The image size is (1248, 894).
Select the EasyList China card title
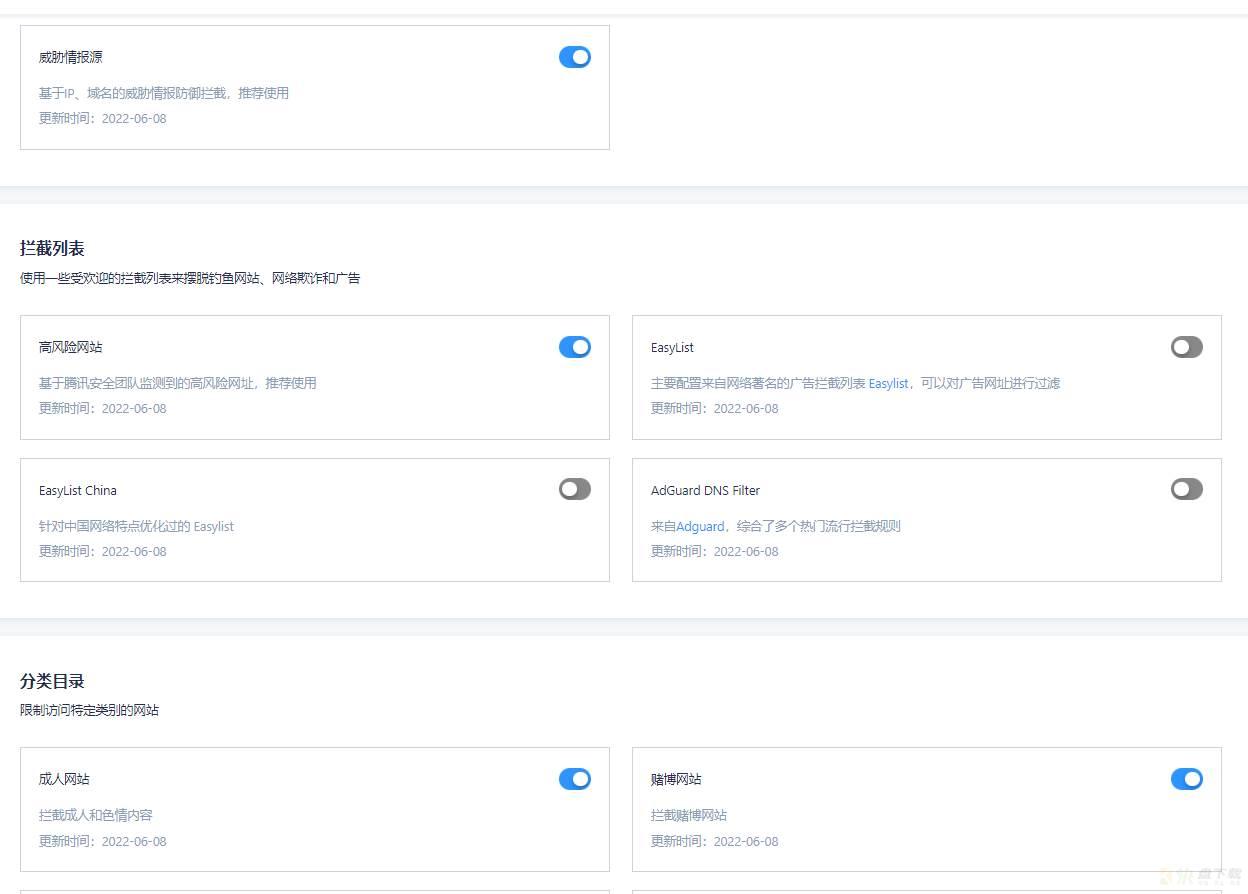(78, 490)
